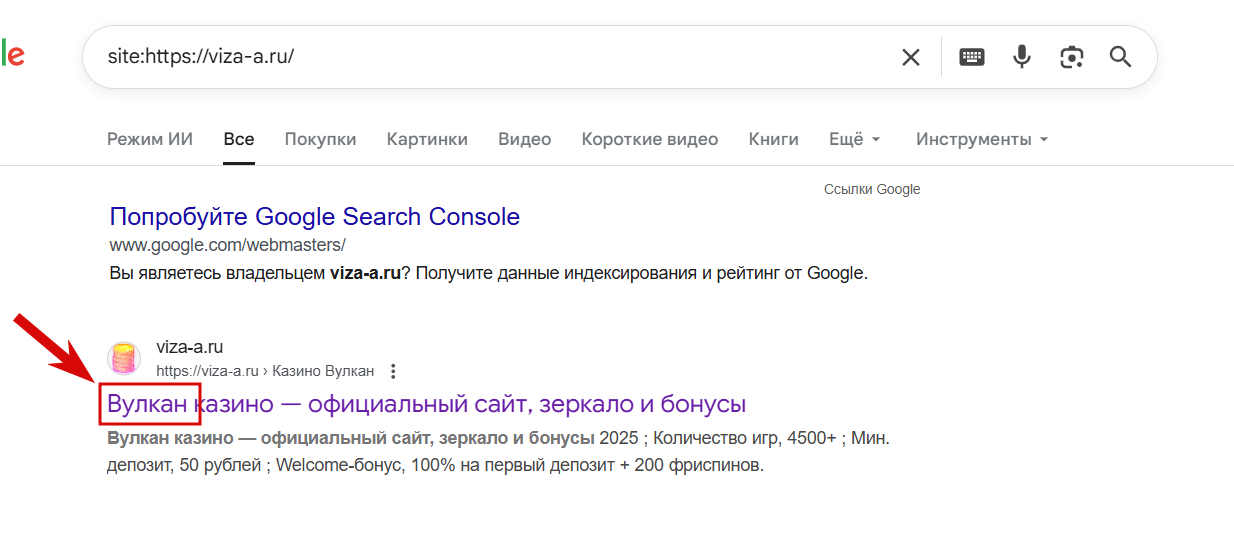Open the on-screen keyboard input tool
This screenshot has height=560, width=1234.
[x=972, y=57]
